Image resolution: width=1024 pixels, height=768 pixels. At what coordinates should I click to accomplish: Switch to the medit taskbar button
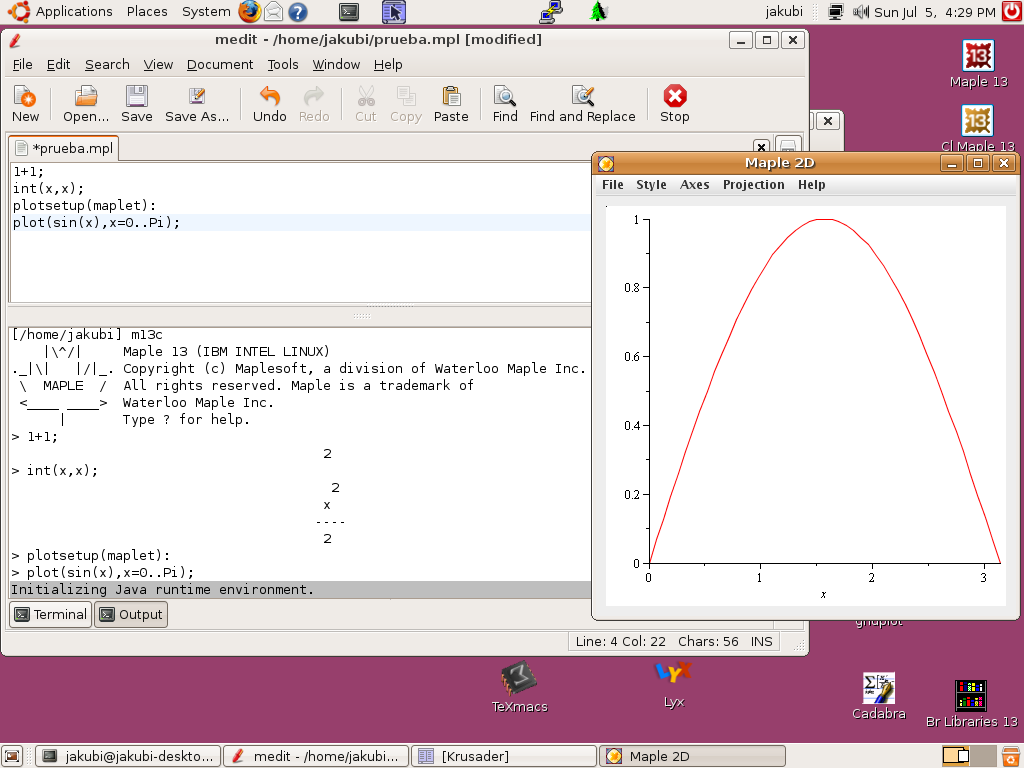pos(316,756)
